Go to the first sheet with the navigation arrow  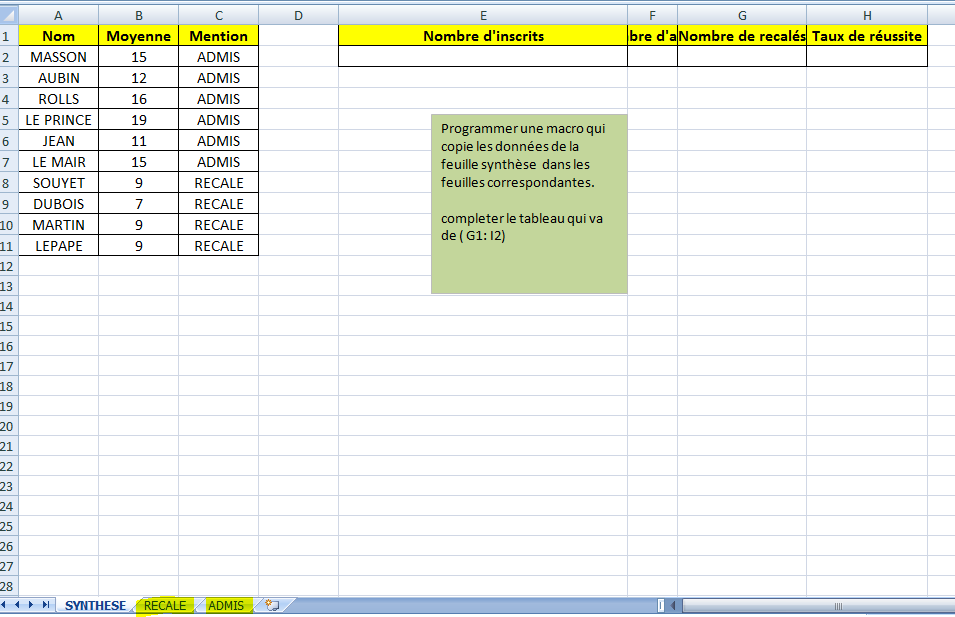(x=4, y=605)
